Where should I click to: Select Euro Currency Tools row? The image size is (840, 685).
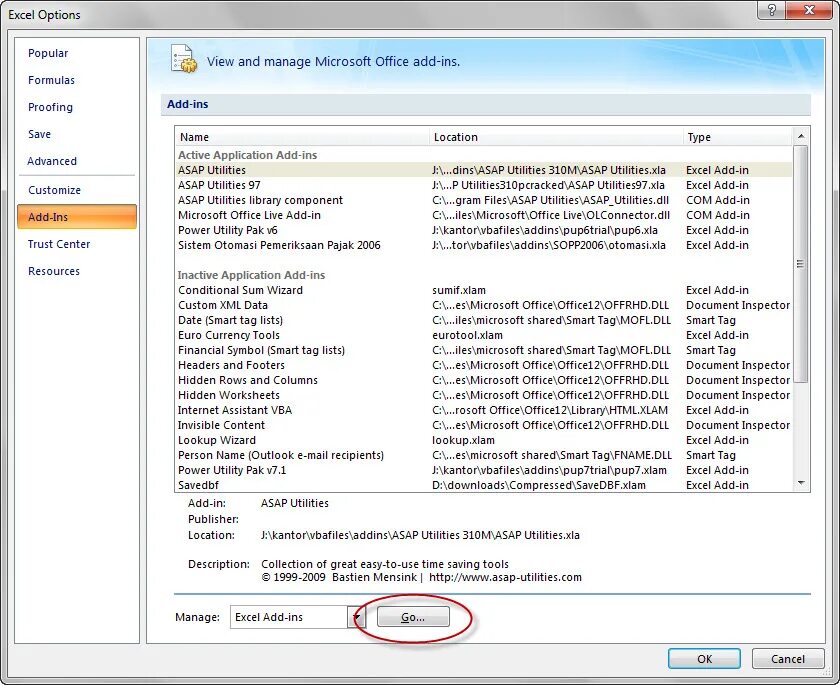click(484, 335)
